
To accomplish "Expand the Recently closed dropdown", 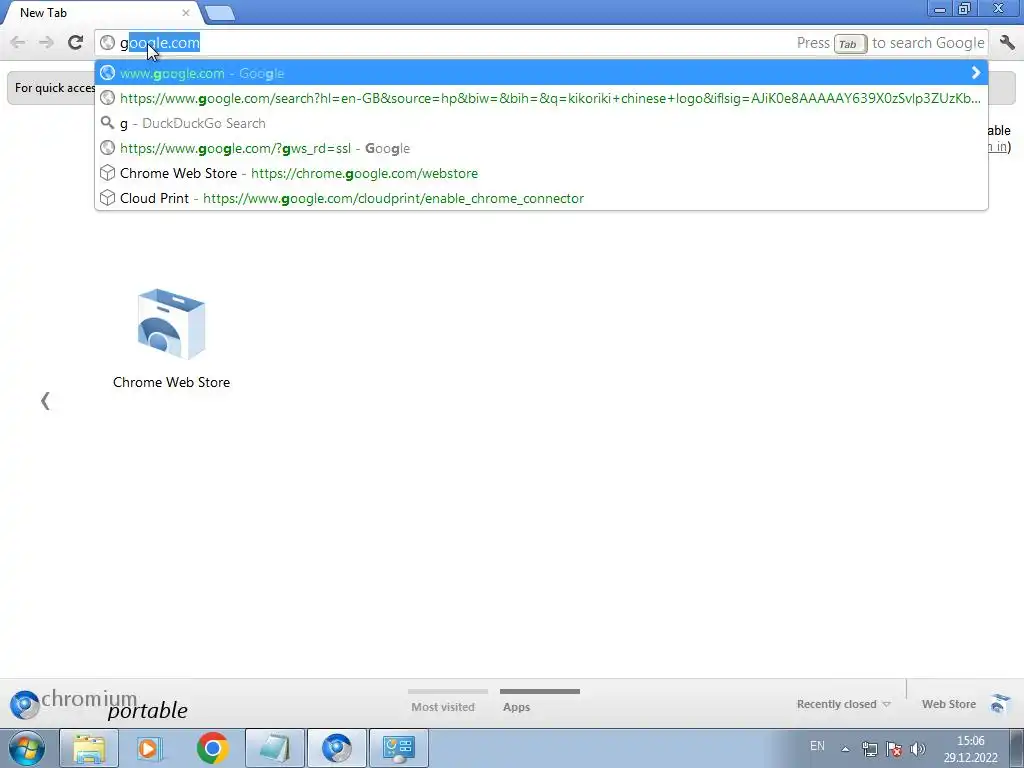I will click(843, 704).
